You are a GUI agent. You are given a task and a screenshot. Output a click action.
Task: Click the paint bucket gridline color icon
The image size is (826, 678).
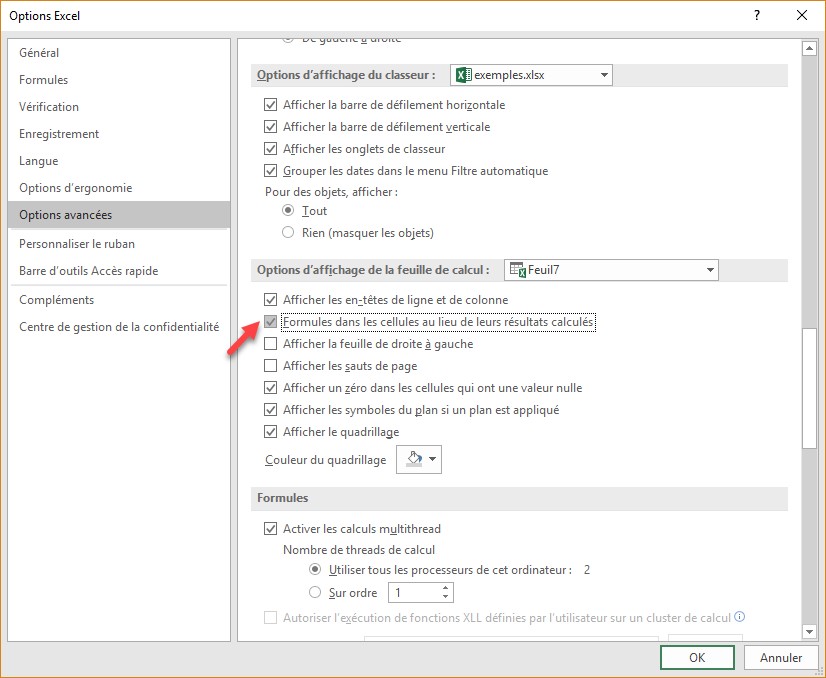(x=415, y=458)
